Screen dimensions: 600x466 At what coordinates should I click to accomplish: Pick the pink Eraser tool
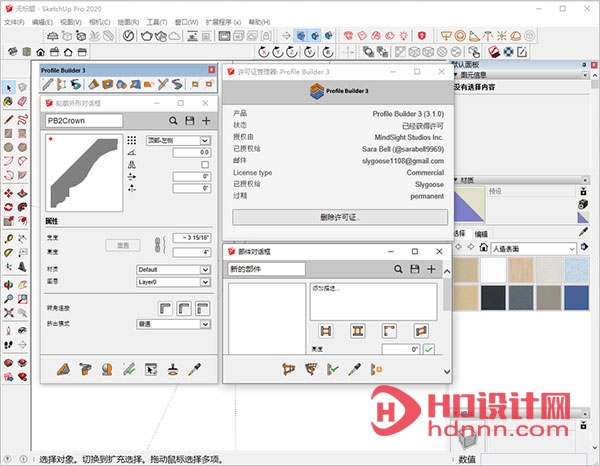(22, 102)
